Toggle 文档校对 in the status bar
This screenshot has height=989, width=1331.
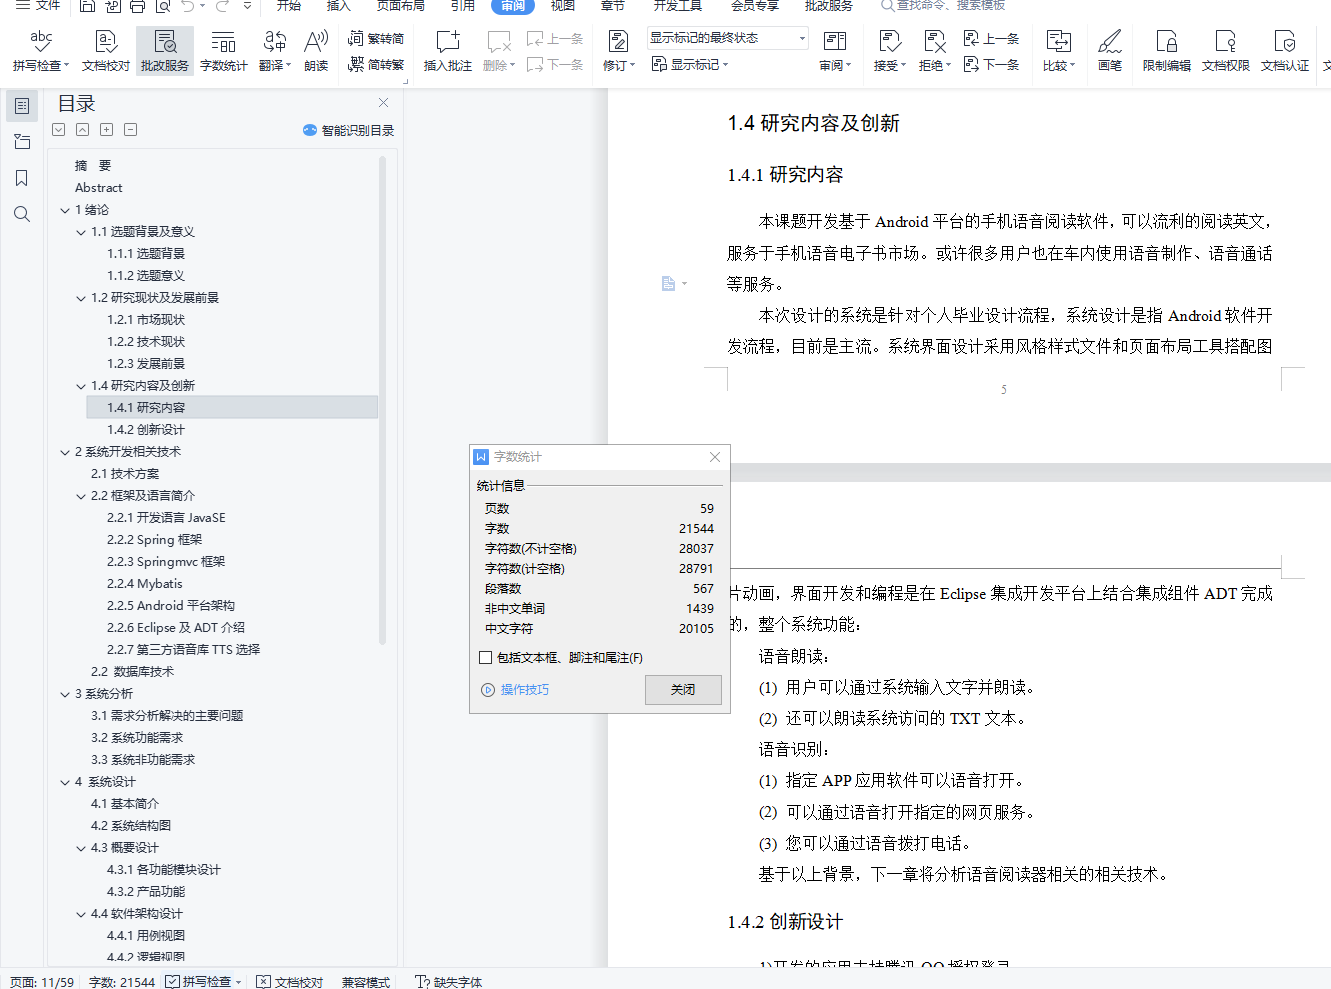[290, 982]
